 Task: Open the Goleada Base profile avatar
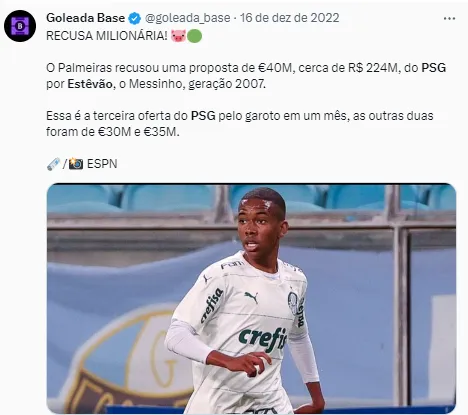[x=20, y=26]
